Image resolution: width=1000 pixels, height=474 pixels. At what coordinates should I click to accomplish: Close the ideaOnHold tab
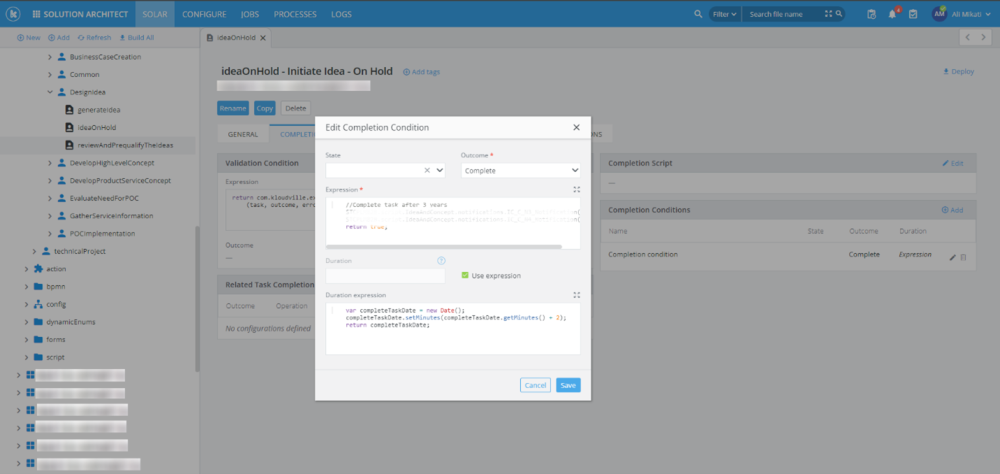(x=262, y=38)
